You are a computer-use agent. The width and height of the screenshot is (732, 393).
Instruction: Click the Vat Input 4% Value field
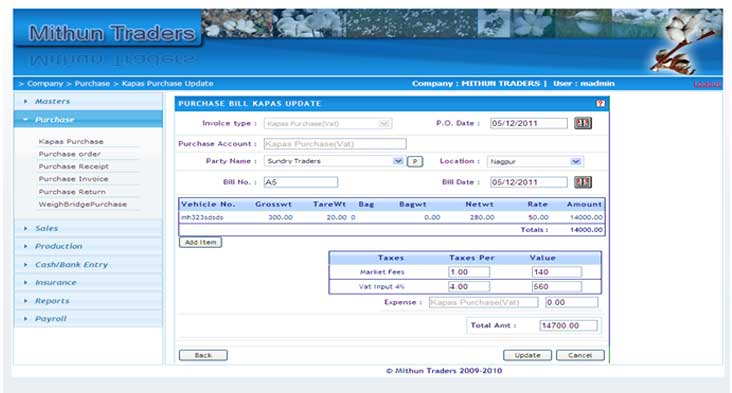(556, 287)
